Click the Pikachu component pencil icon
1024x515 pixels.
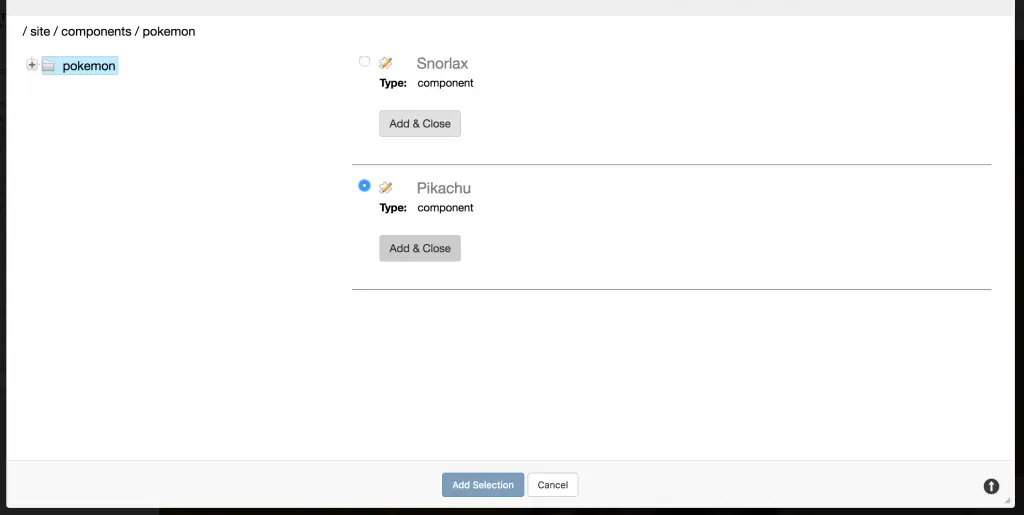tap(386, 188)
